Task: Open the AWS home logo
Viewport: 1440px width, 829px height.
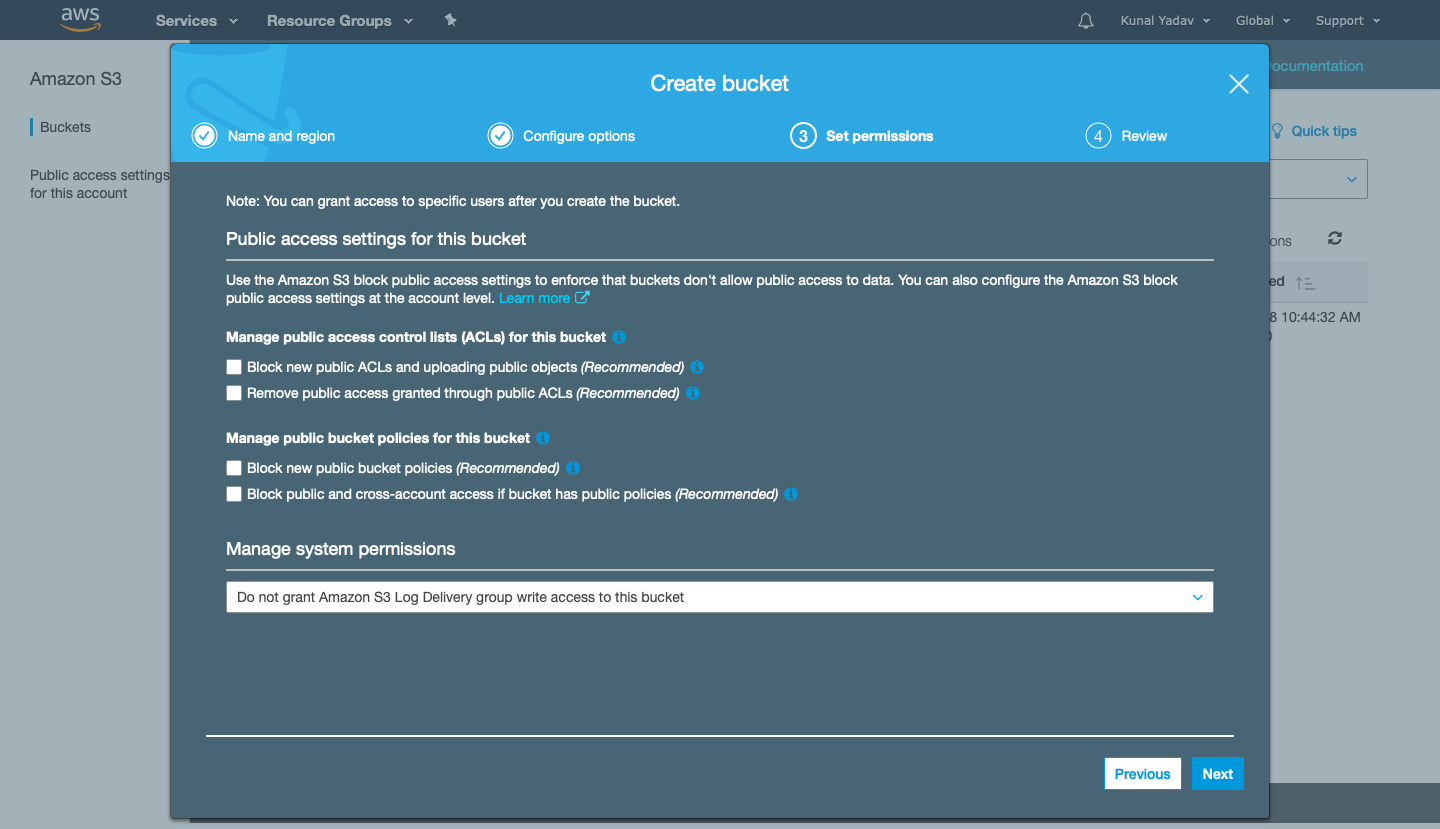Action: coord(81,20)
